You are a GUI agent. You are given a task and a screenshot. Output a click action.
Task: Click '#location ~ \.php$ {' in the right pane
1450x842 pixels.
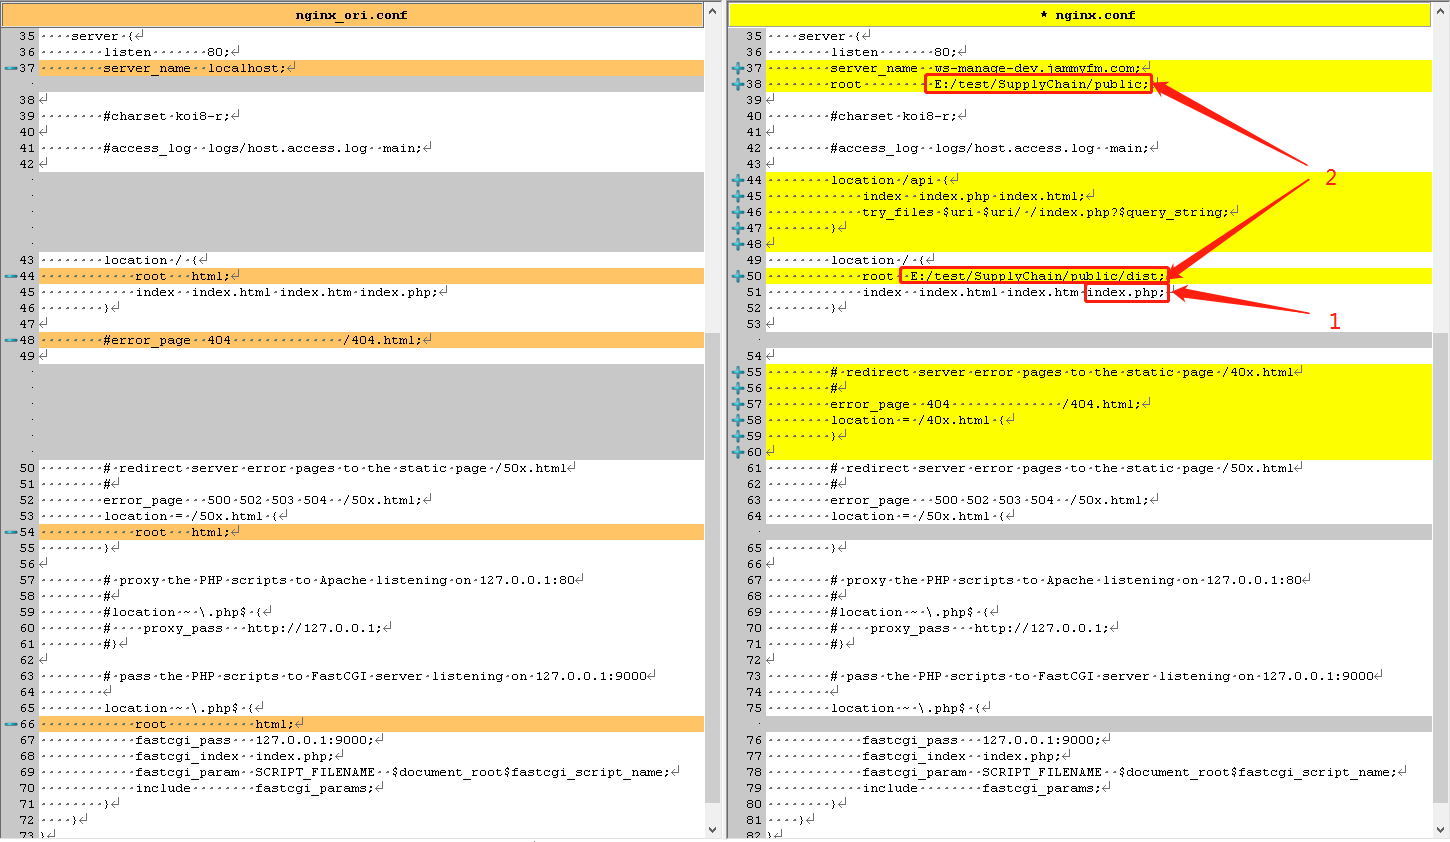(909, 612)
